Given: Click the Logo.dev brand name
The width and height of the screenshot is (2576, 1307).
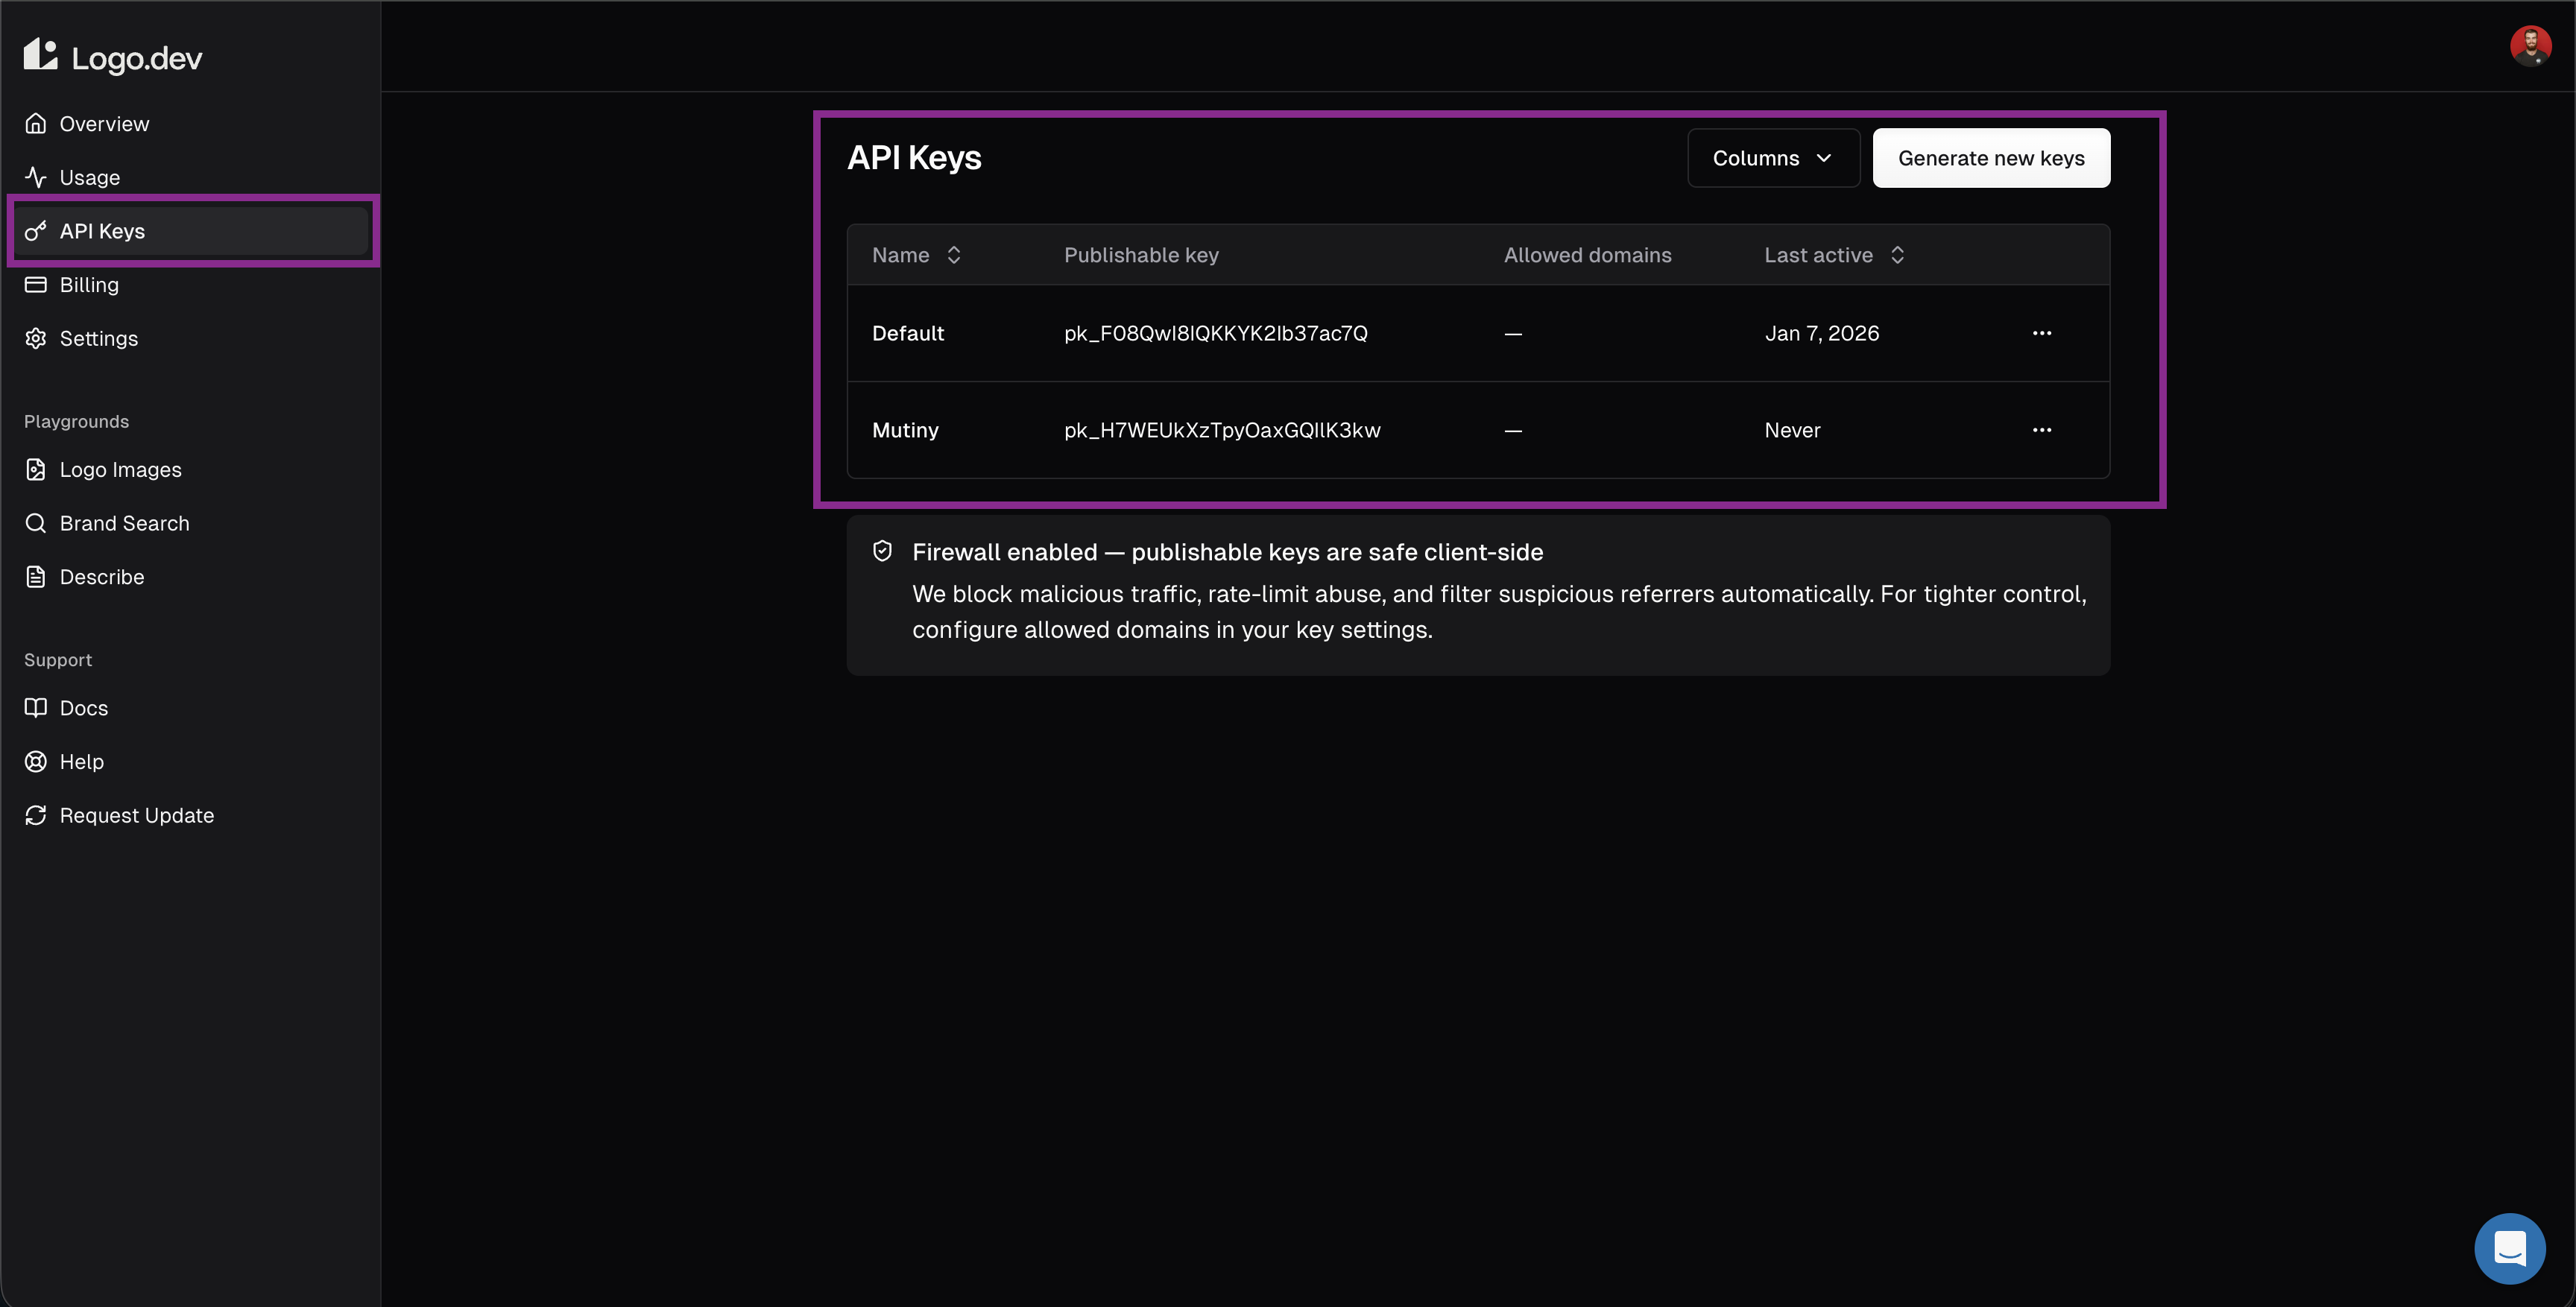Looking at the screenshot, I should tap(137, 58).
